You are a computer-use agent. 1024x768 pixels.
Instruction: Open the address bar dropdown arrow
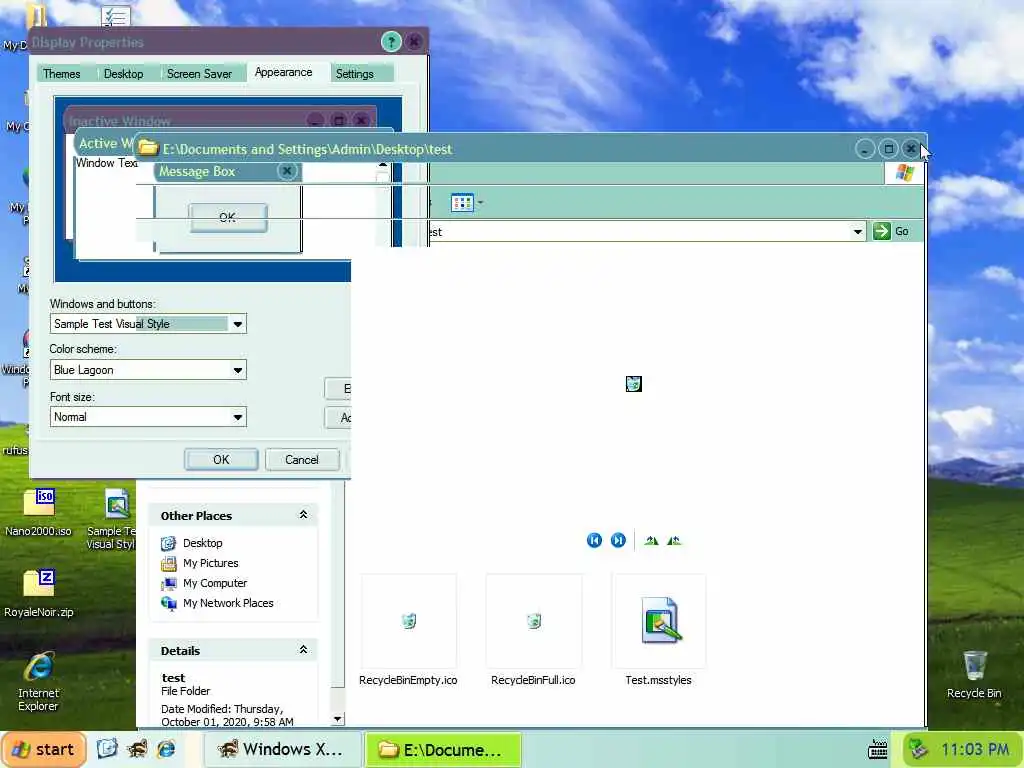click(x=857, y=231)
